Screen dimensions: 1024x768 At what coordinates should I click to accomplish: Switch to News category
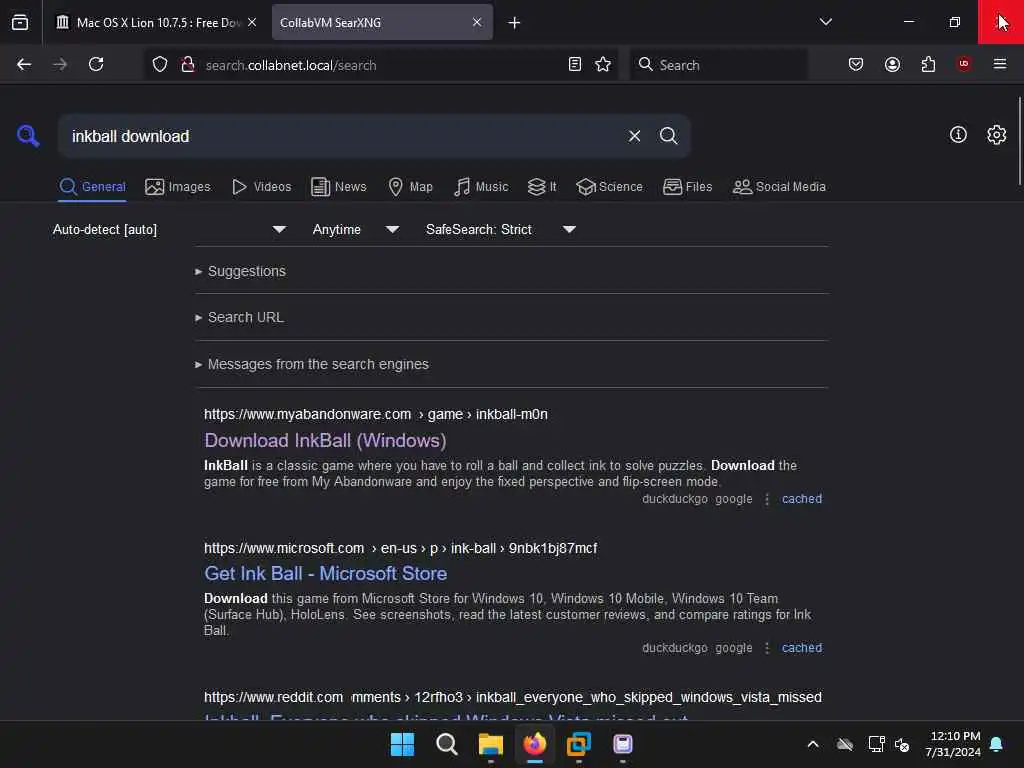(338, 187)
